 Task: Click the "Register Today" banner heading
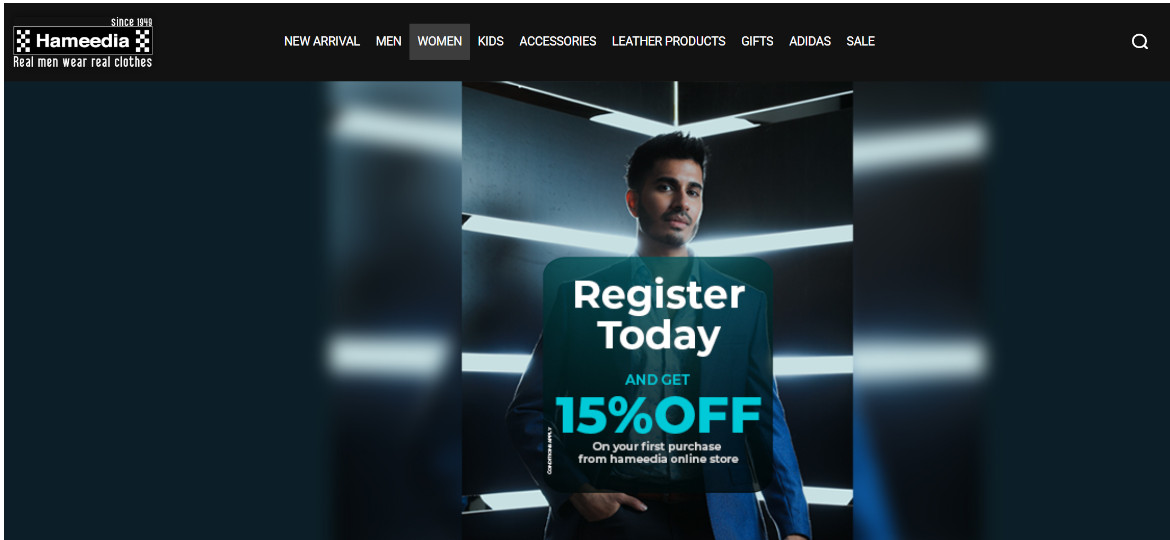[x=659, y=315]
